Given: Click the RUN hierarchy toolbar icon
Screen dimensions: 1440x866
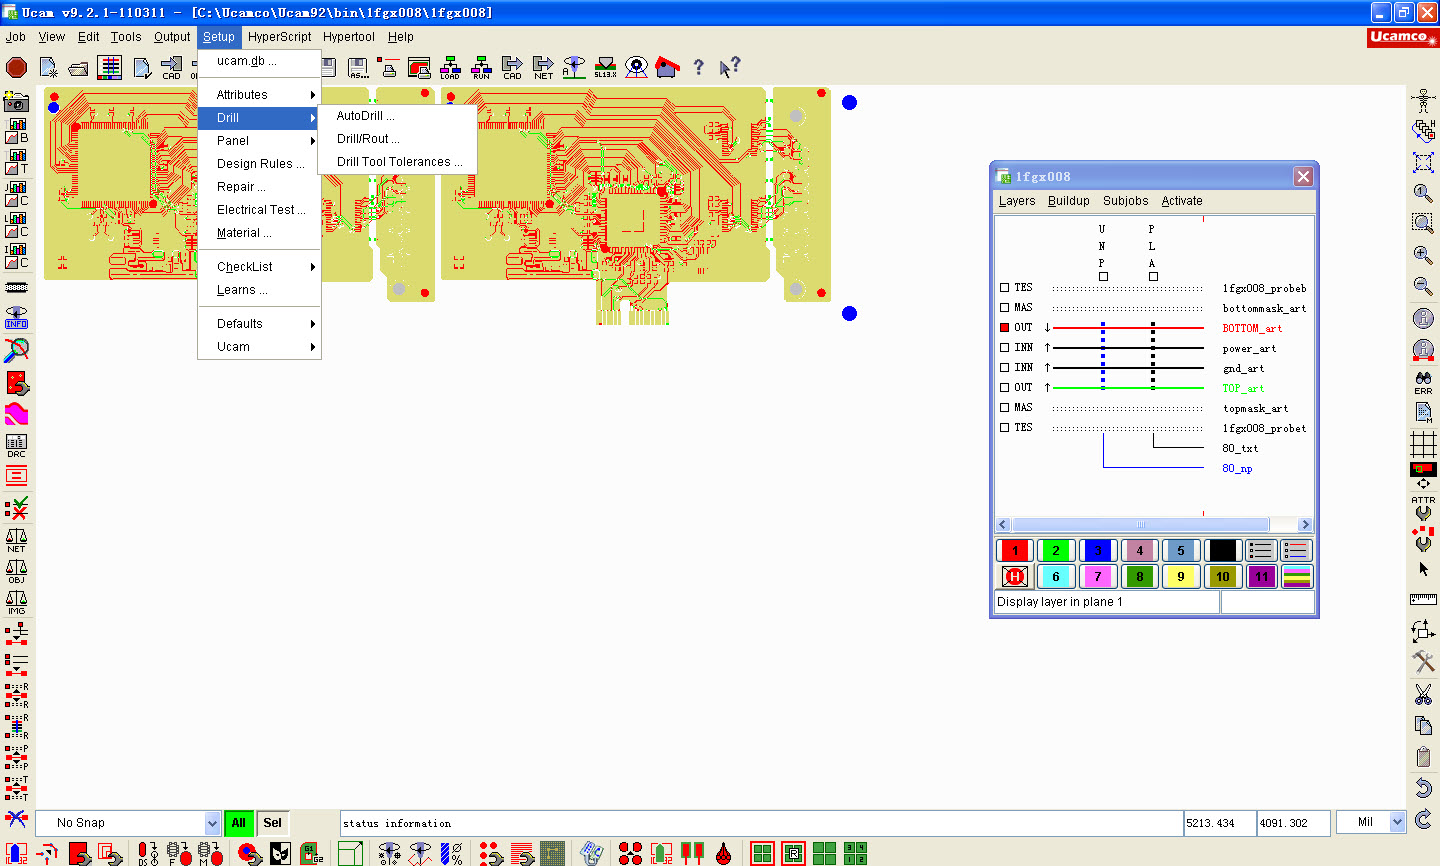Looking at the screenshot, I should [481, 67].
